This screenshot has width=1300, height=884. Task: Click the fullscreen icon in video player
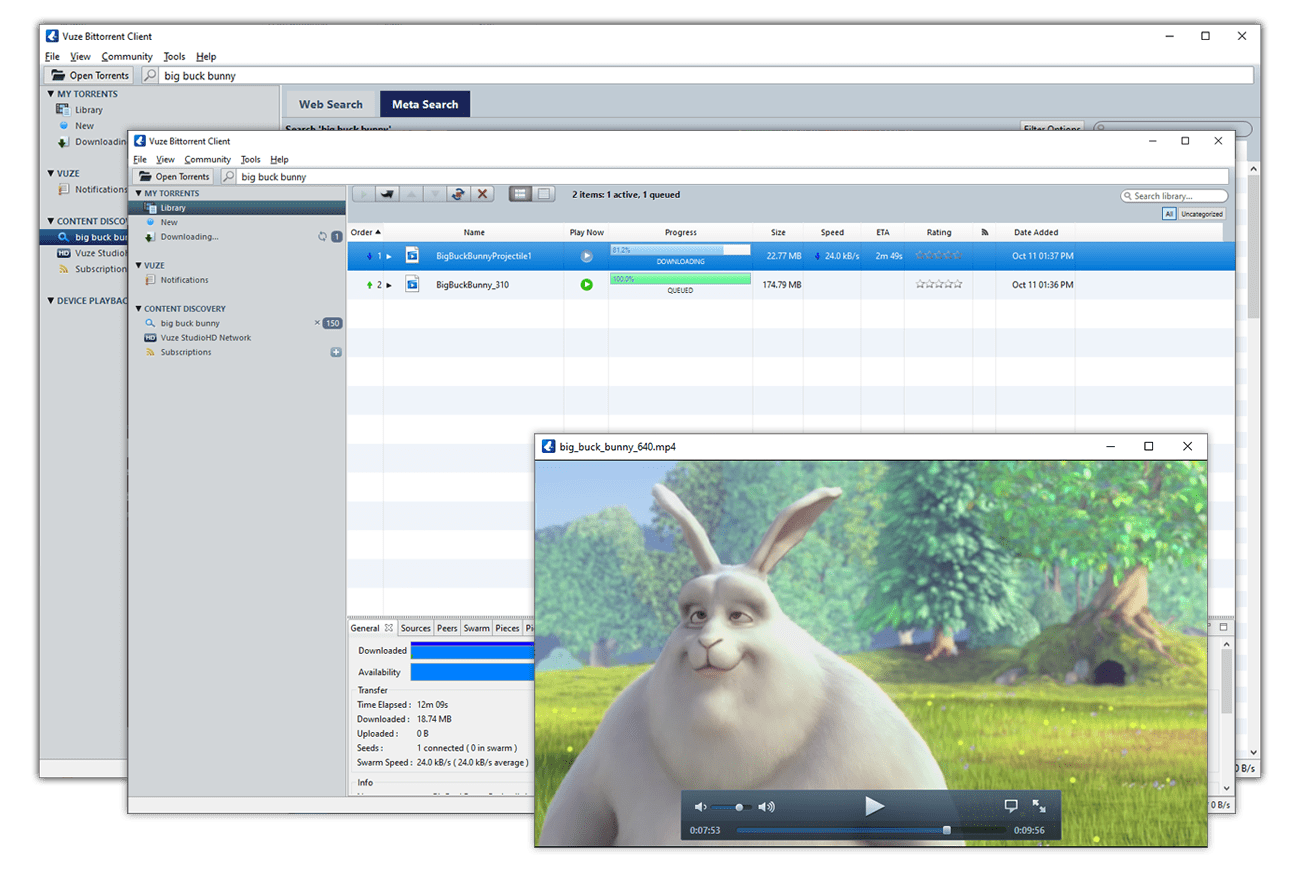[x=1039, y=806]
